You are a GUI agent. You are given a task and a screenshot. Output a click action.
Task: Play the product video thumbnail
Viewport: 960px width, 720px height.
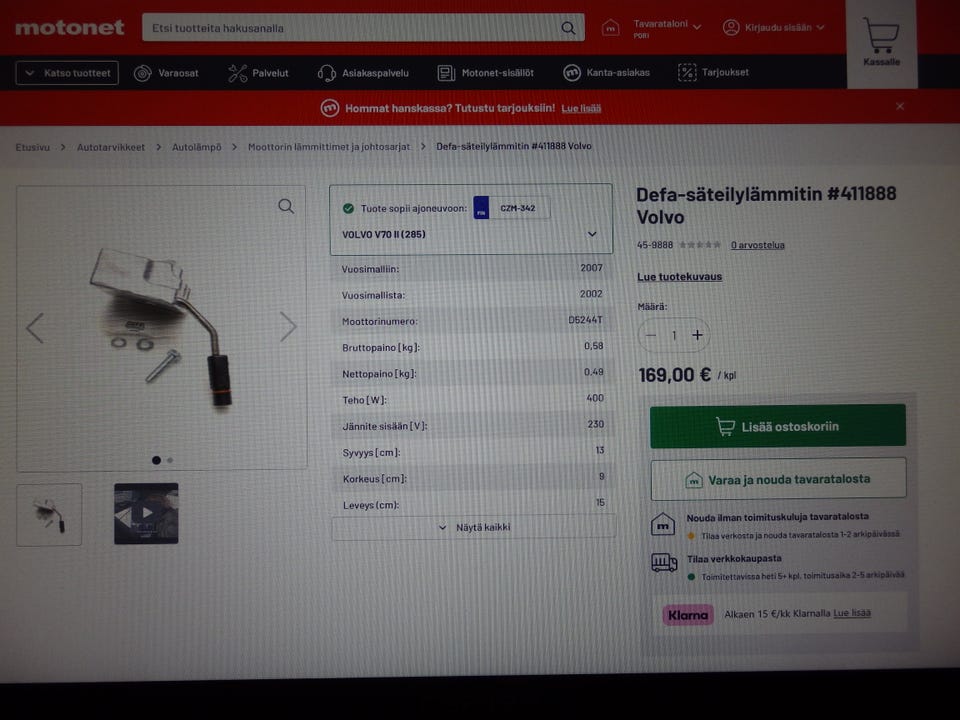(x=146, y=513)
